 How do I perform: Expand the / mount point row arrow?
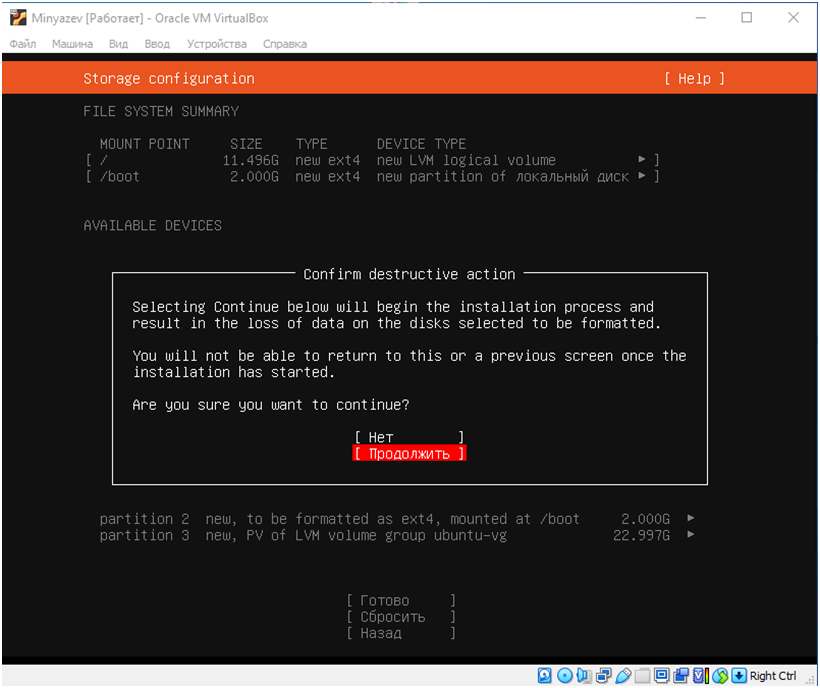[641, 159]
